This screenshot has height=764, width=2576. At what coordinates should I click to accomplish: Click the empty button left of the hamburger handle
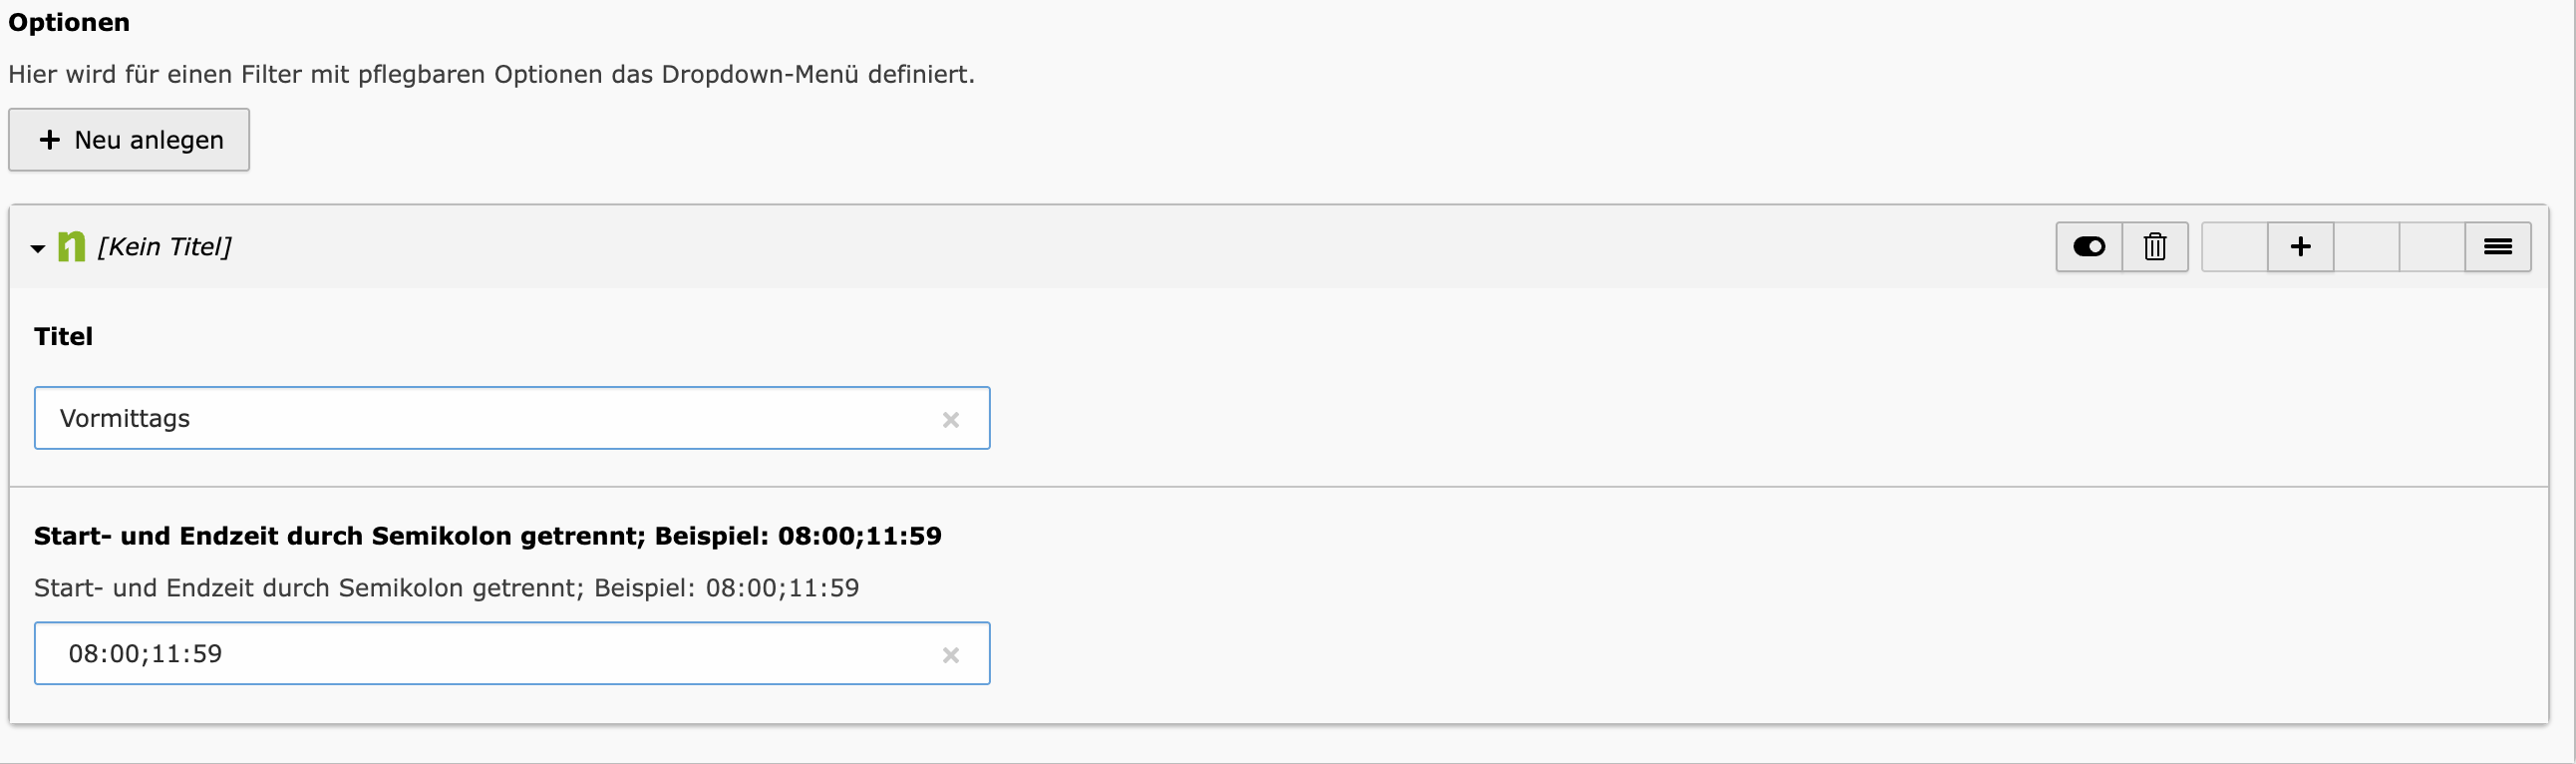(2431, 247)
